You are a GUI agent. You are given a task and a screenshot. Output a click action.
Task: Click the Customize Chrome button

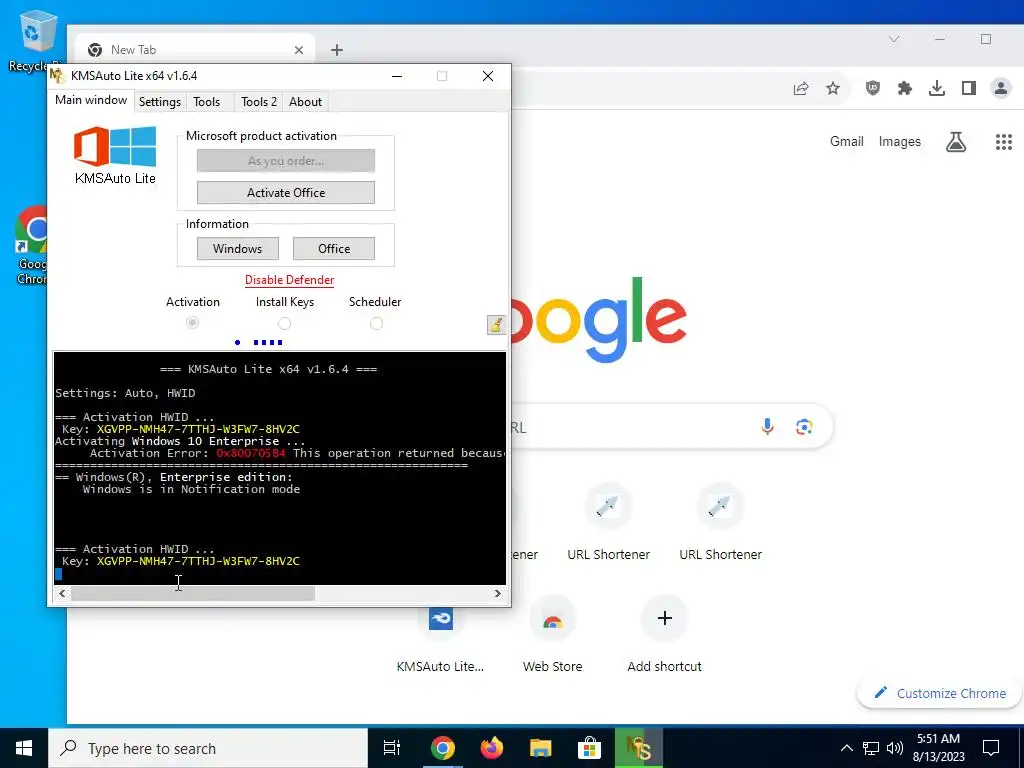[x=940, y=694]
